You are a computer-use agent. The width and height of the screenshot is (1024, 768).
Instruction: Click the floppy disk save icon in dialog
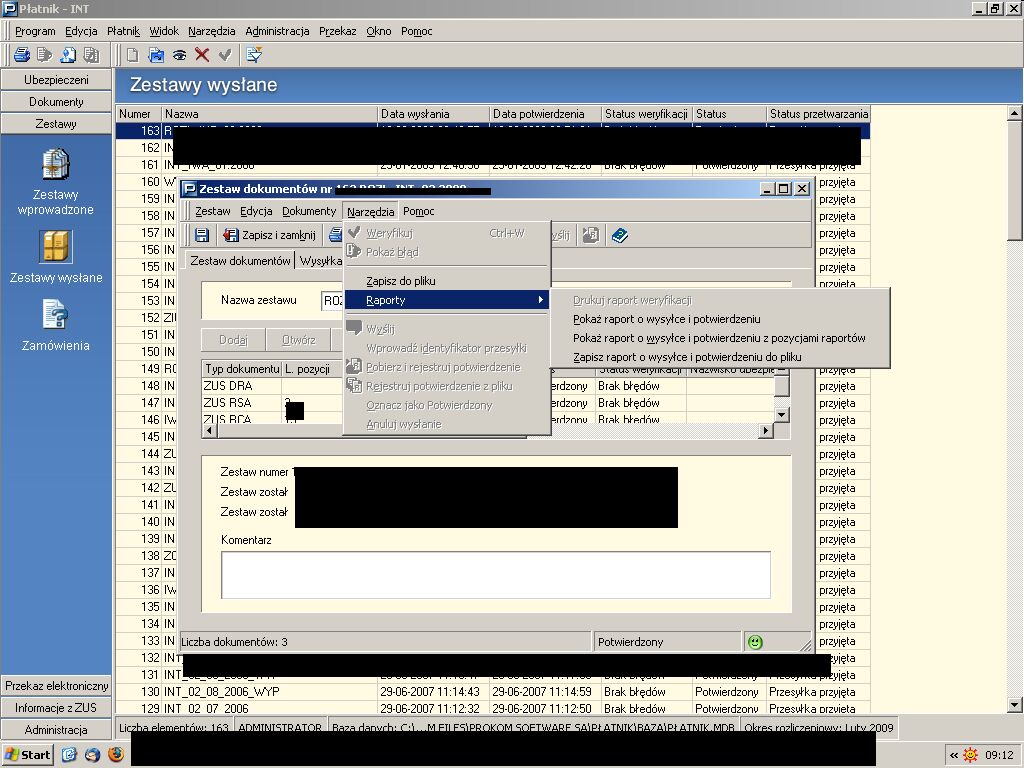(x=202, y=235)
